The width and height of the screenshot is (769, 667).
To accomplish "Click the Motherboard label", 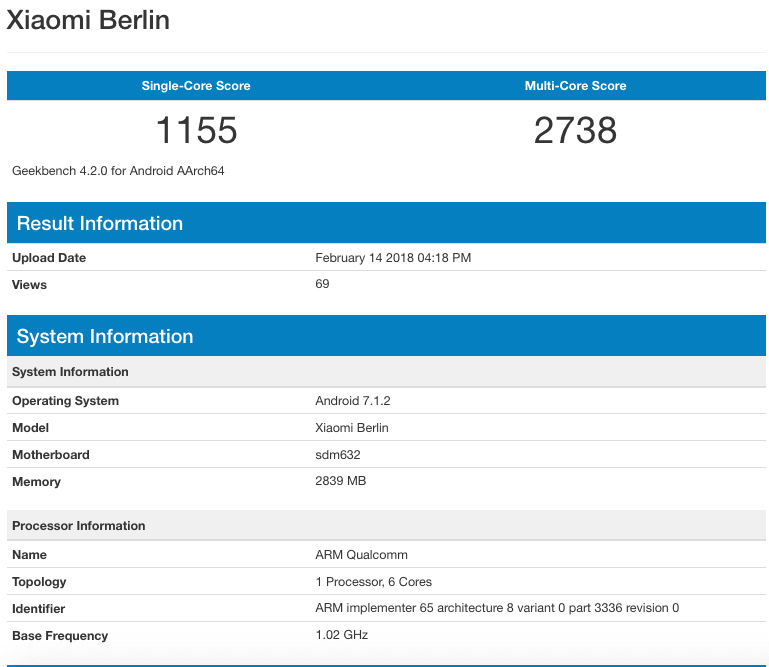I will point(51,455).
